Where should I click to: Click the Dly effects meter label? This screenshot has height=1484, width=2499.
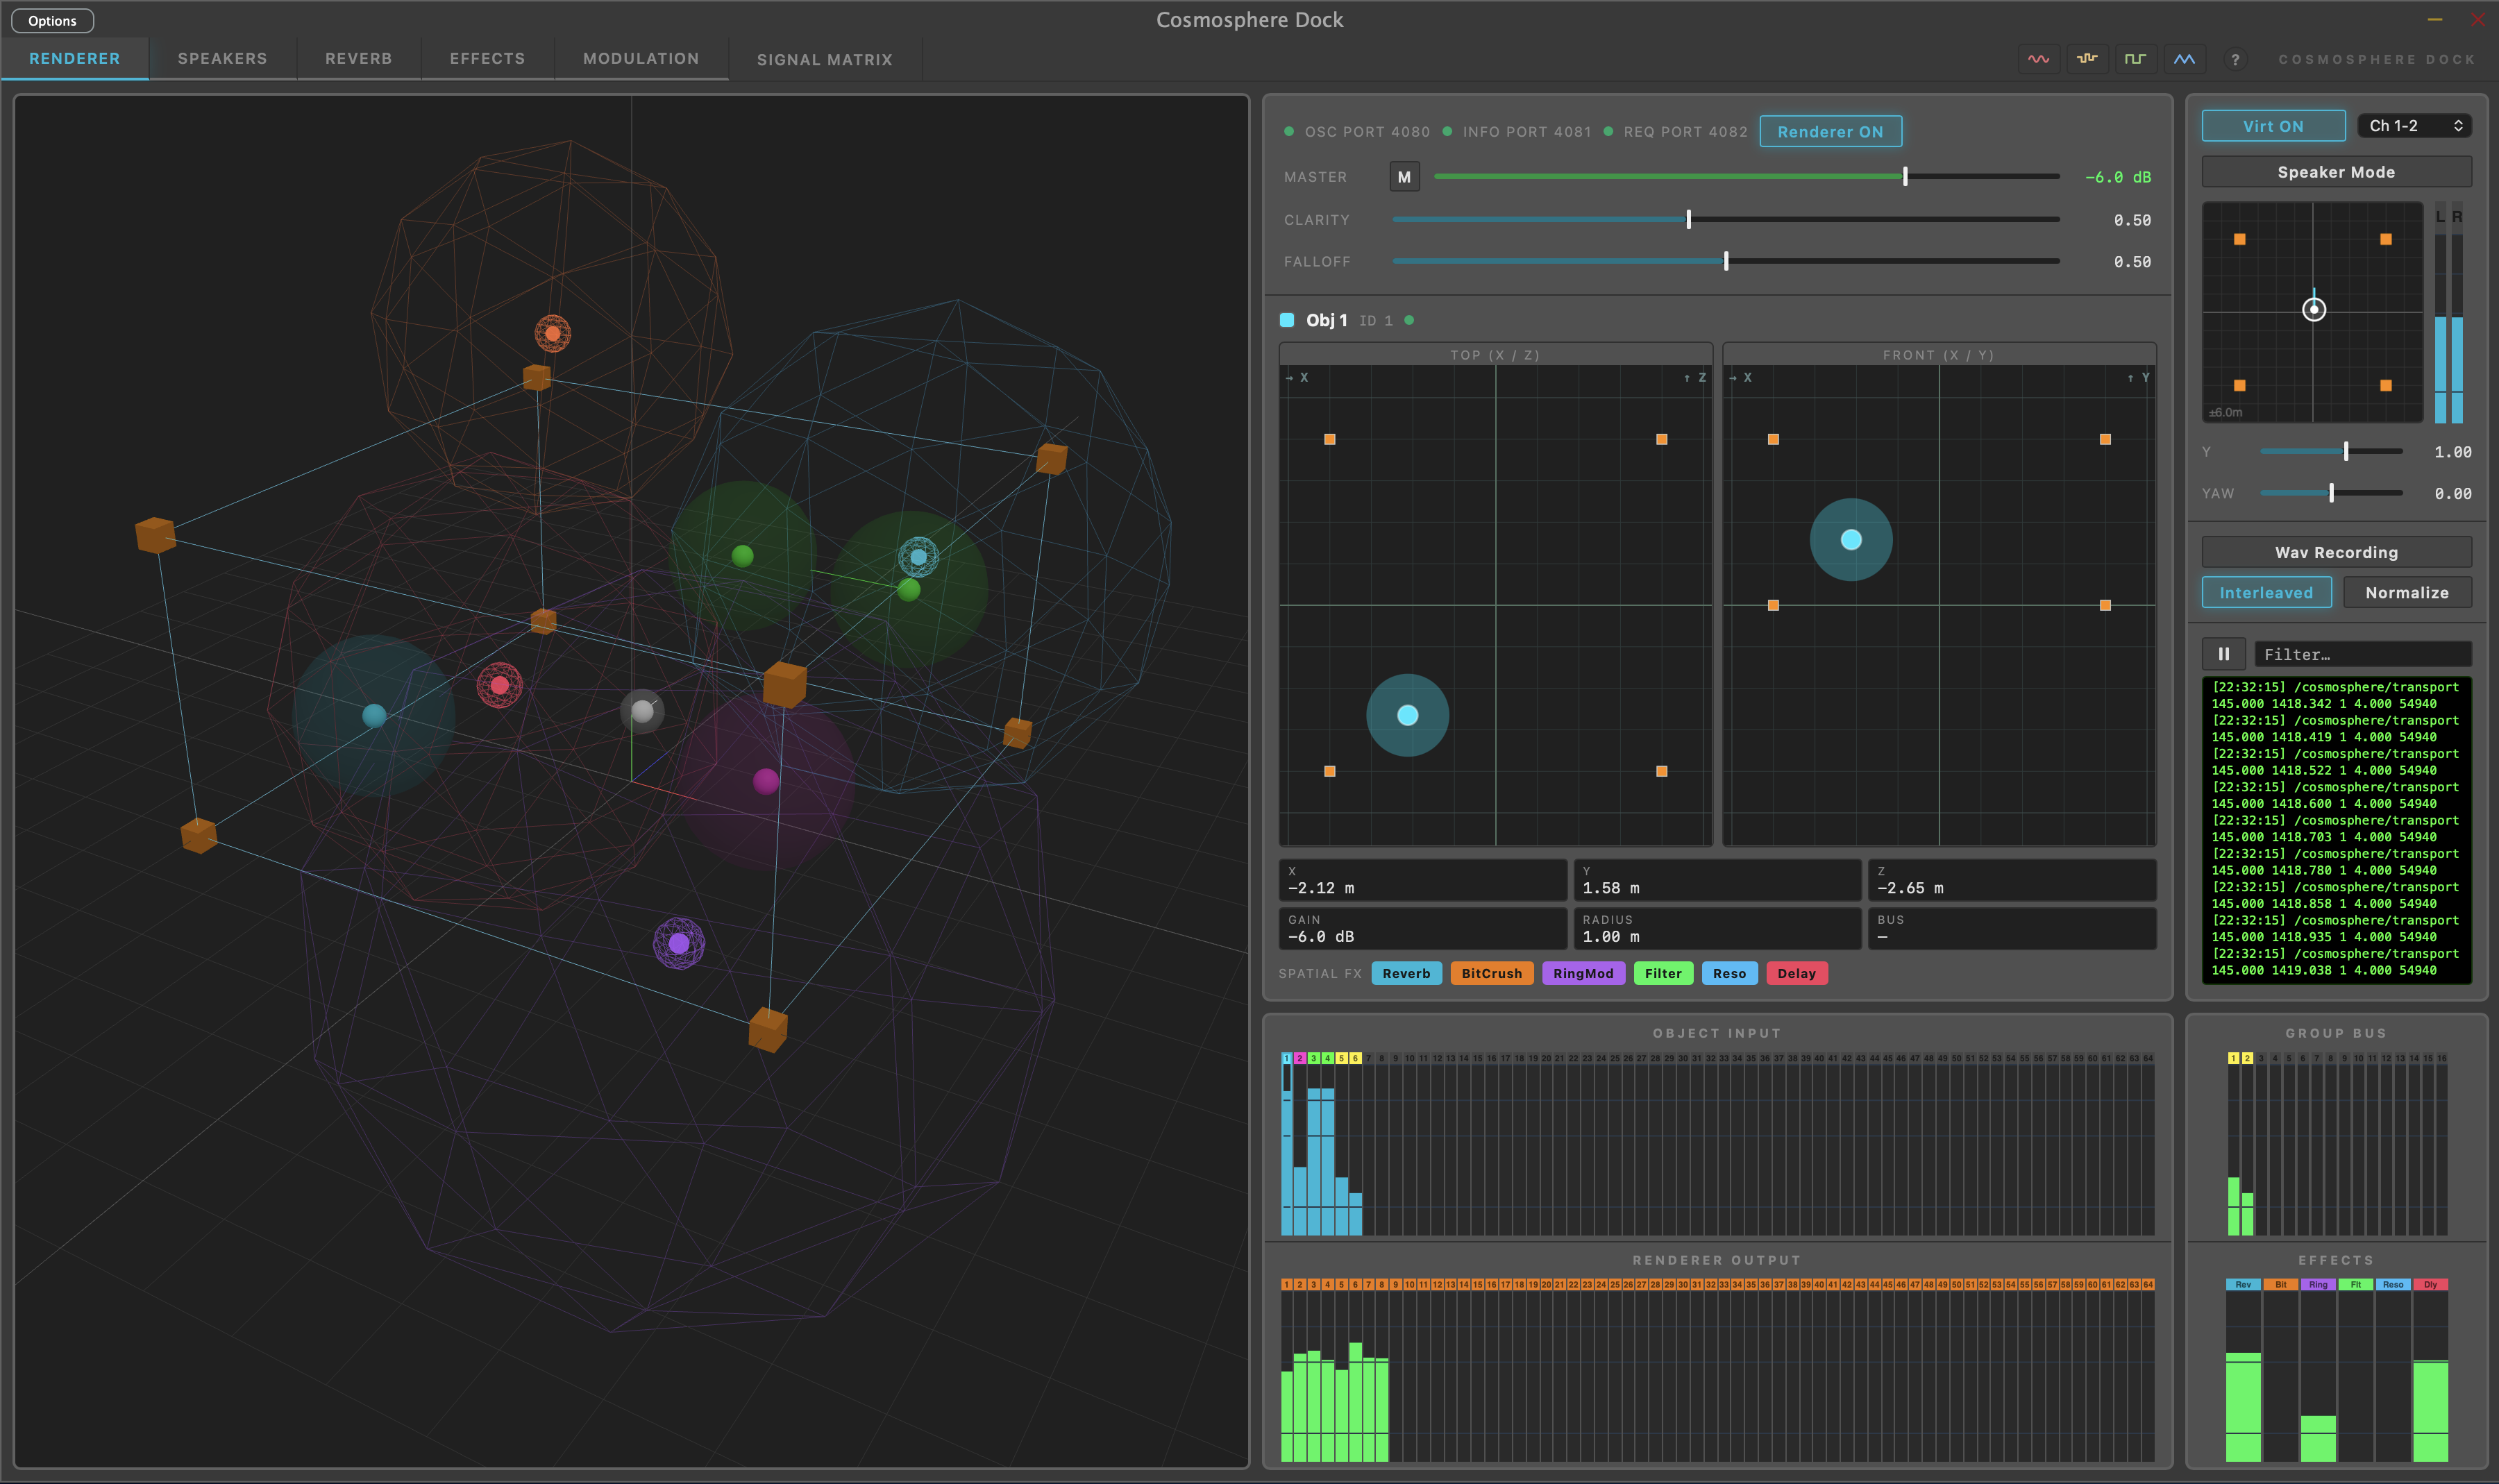[x=2431, y=1285]
